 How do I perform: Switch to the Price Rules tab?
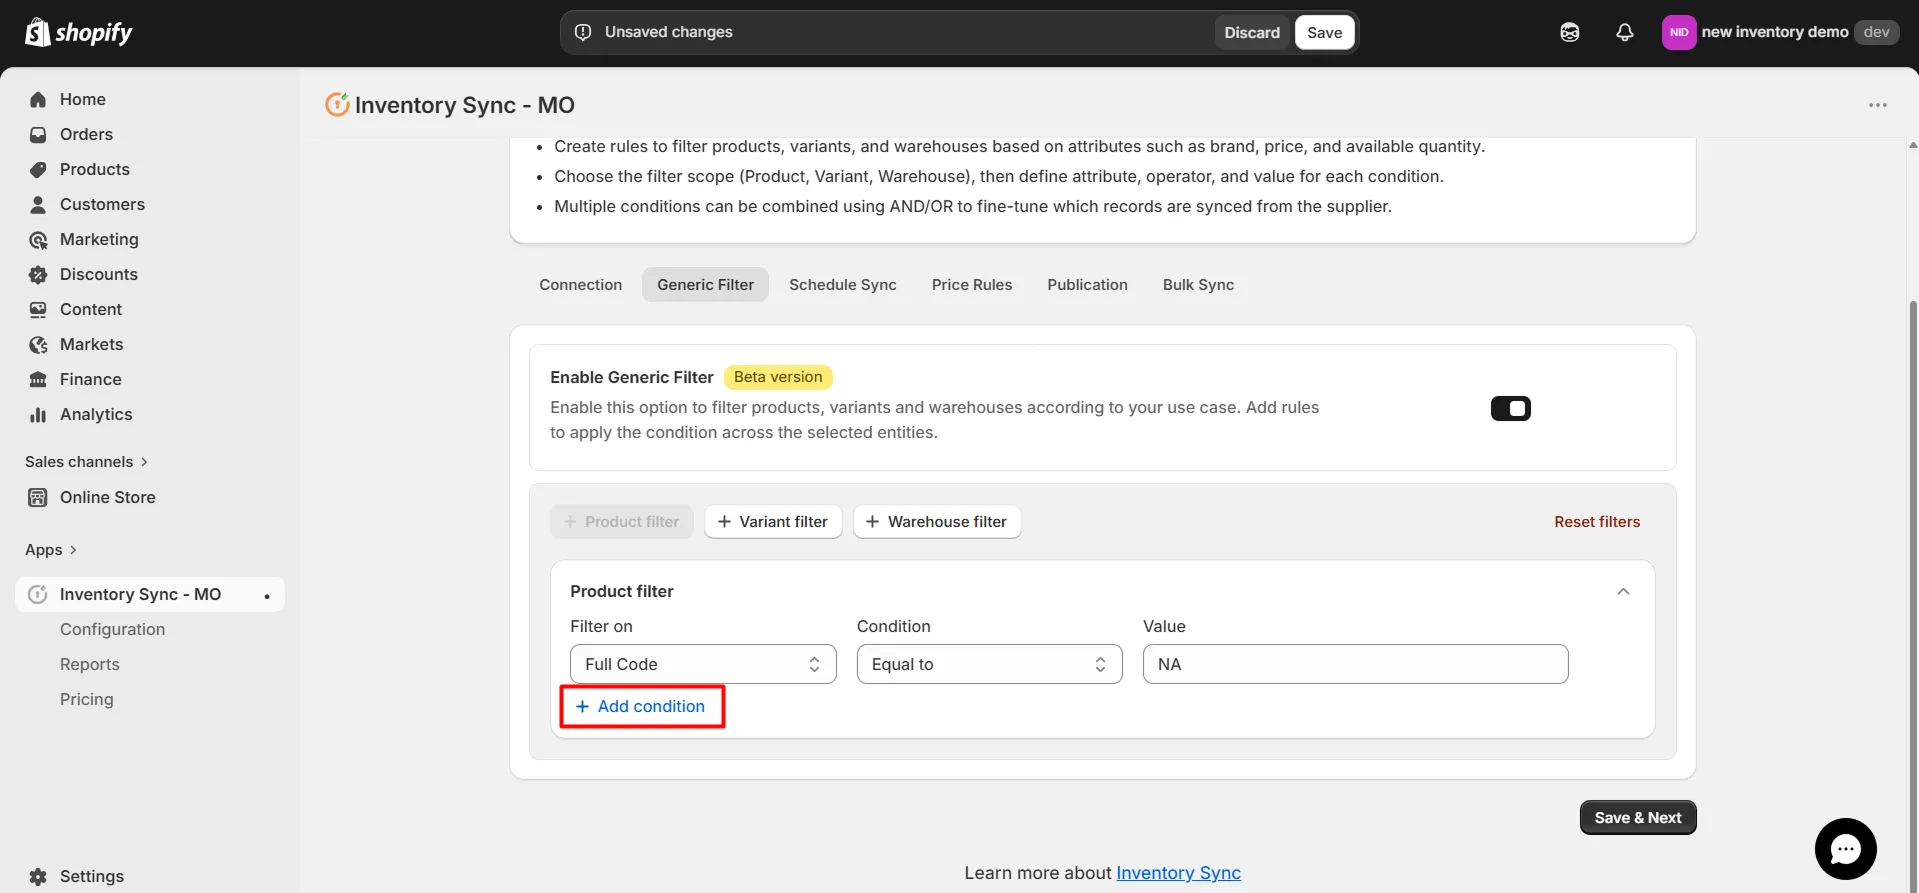972,285
